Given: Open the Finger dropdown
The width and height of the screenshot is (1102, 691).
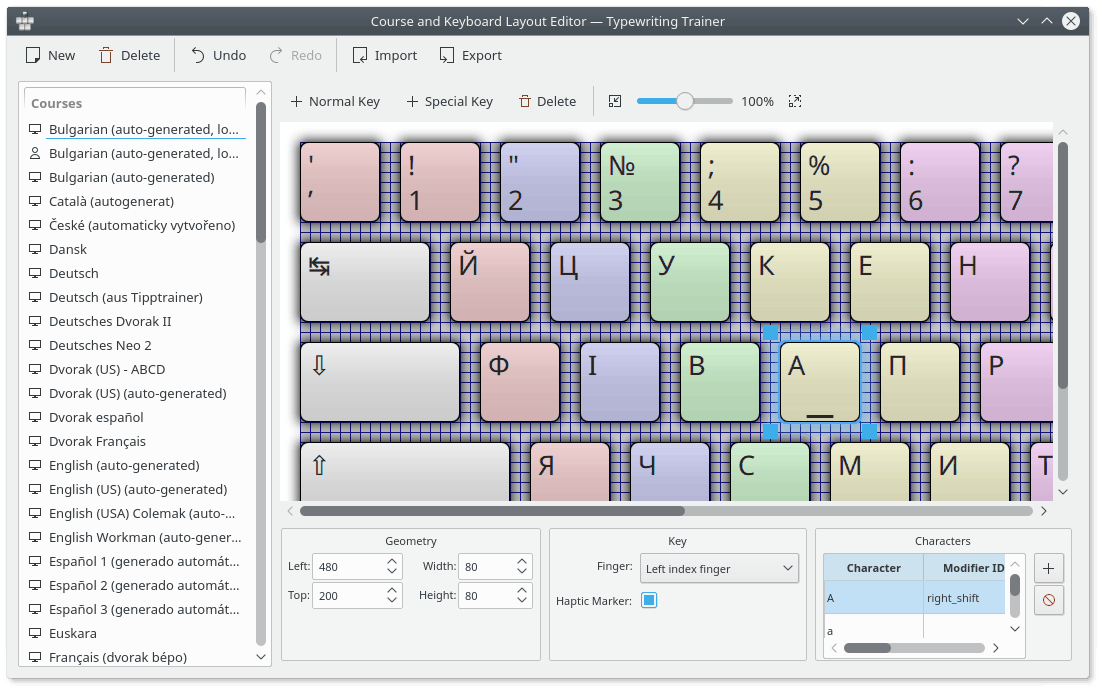Looking at the screenshot, I should 719,569.
